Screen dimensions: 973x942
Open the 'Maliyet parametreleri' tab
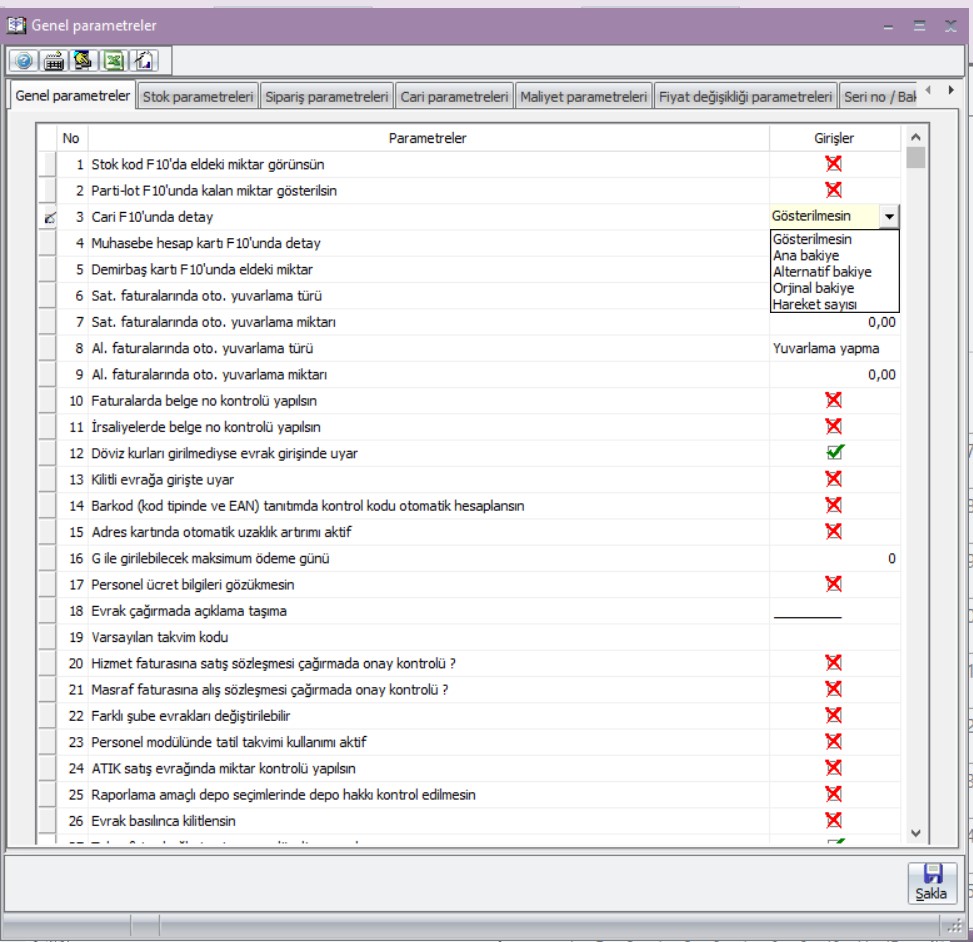coord(583,97)
